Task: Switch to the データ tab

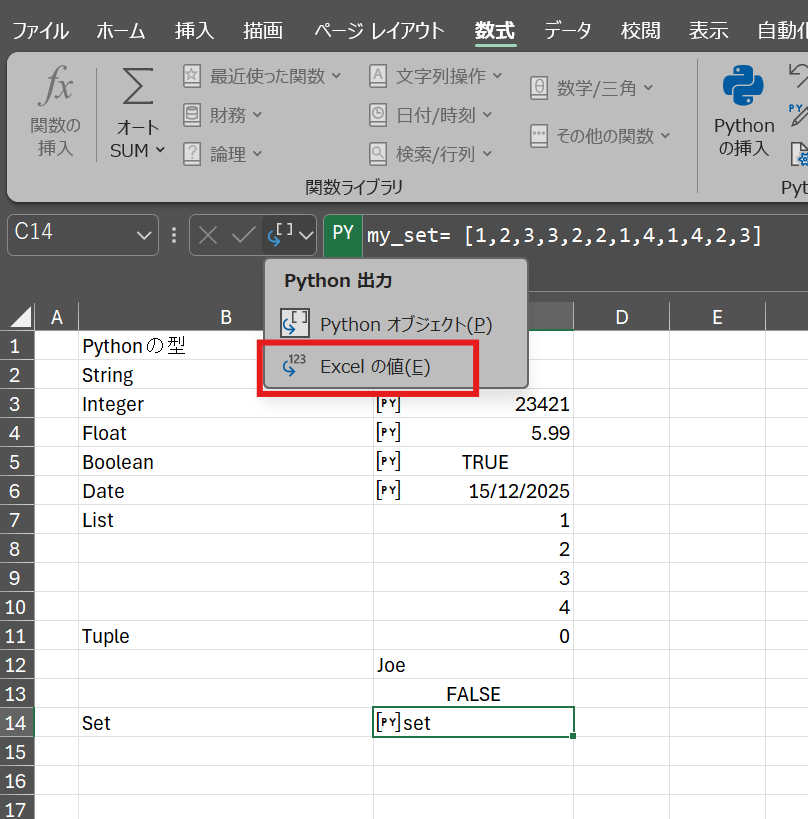Action: tap(568, 31)
